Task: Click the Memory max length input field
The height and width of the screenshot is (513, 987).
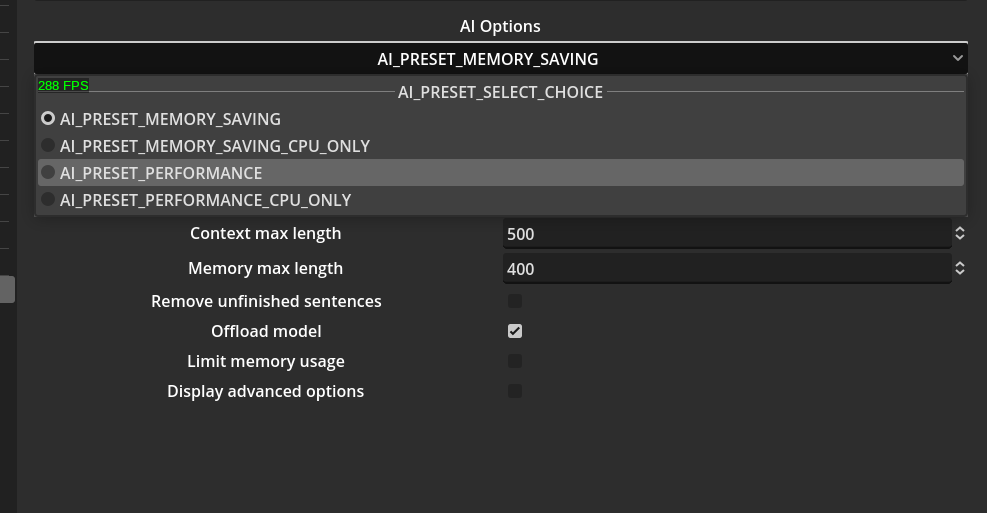Action: pos(720,269)
